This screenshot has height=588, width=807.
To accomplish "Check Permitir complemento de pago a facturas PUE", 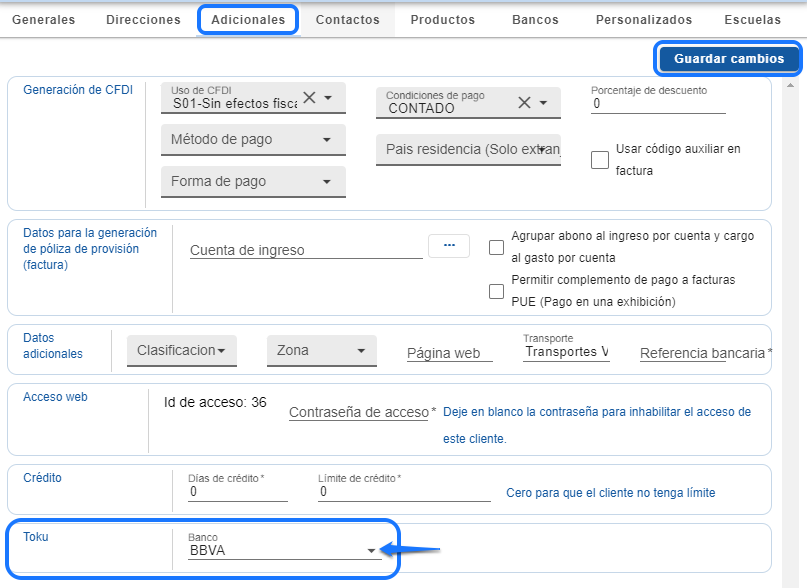I will tap(496, 291).
